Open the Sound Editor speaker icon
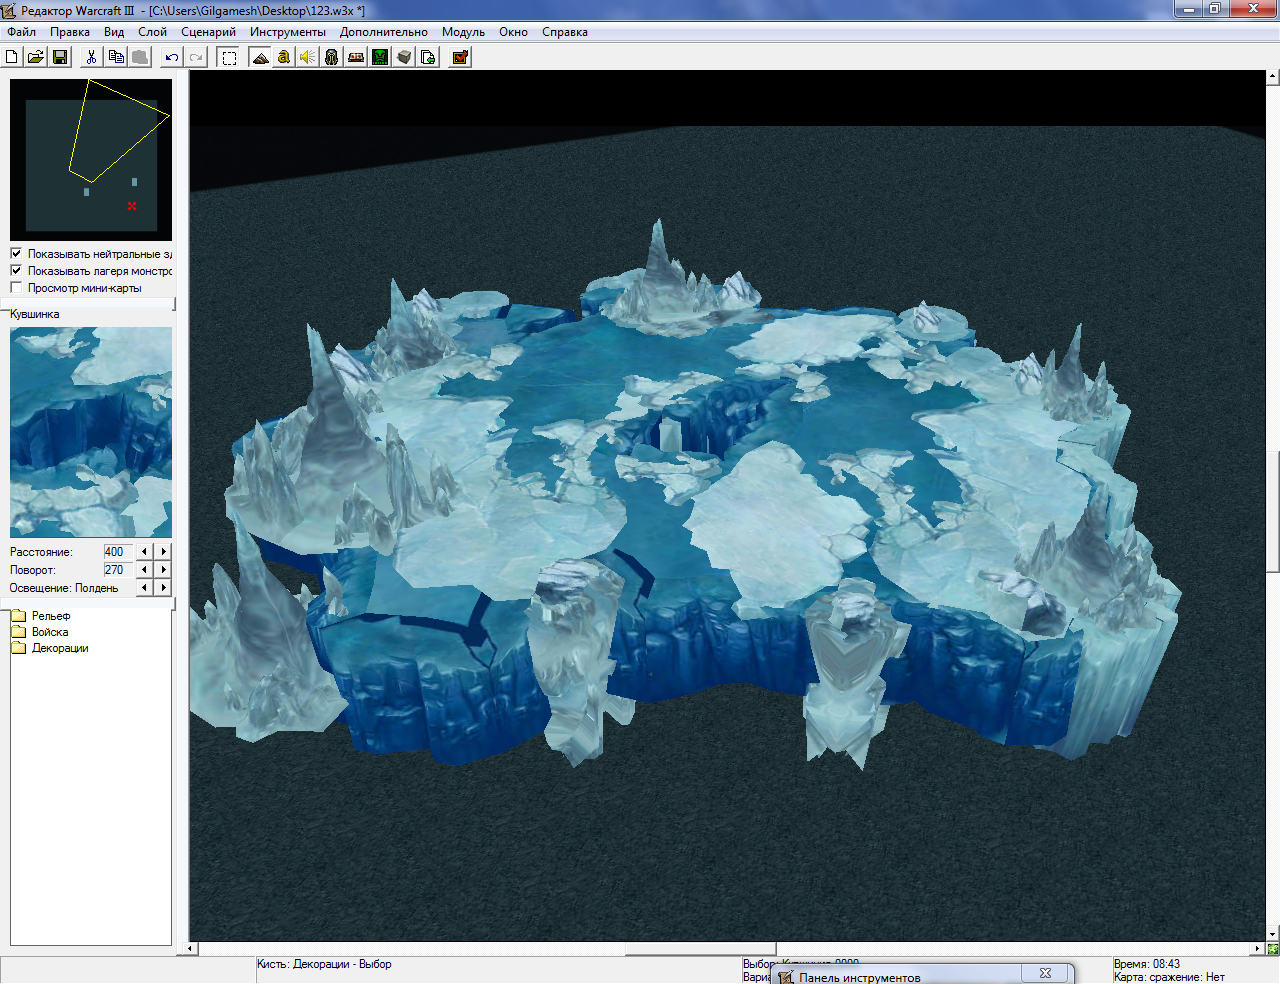 point(308,57)
